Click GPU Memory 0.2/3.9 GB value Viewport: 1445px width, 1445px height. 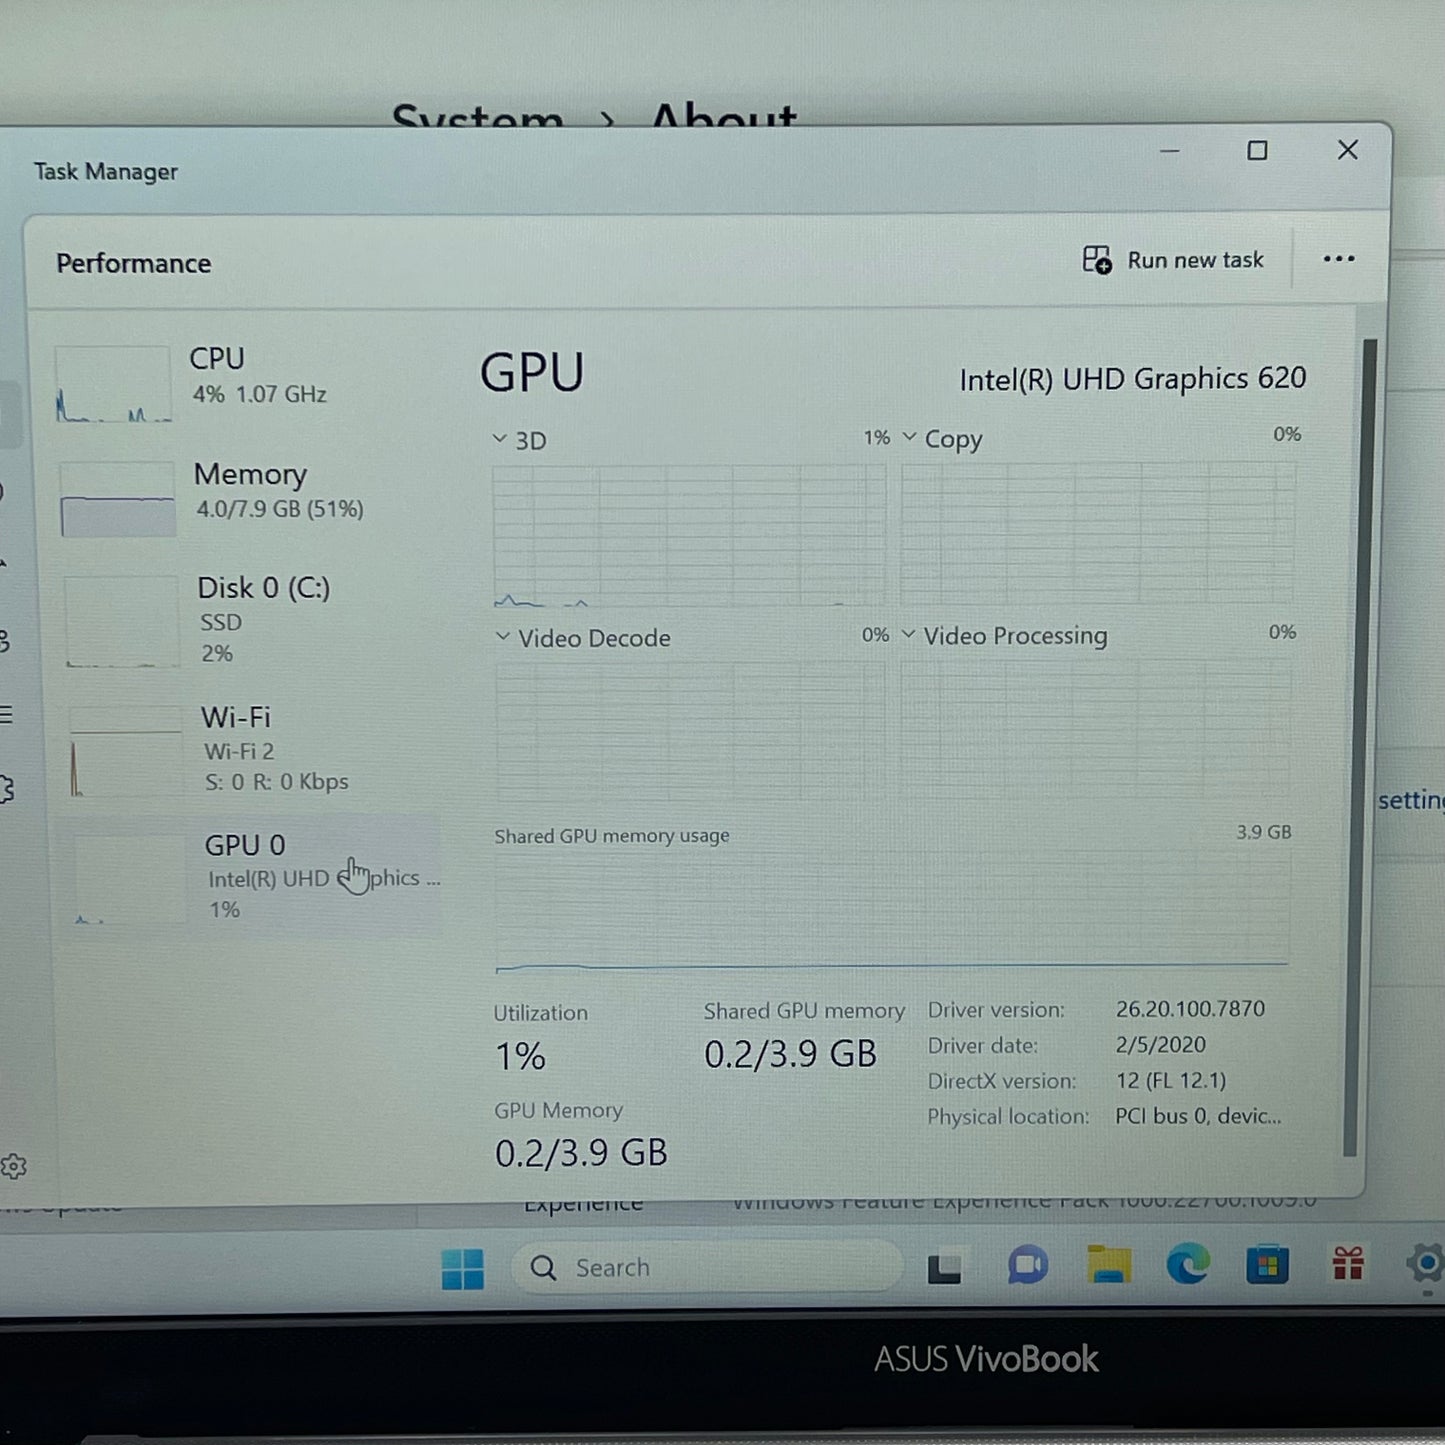(x=581, y=1153)
